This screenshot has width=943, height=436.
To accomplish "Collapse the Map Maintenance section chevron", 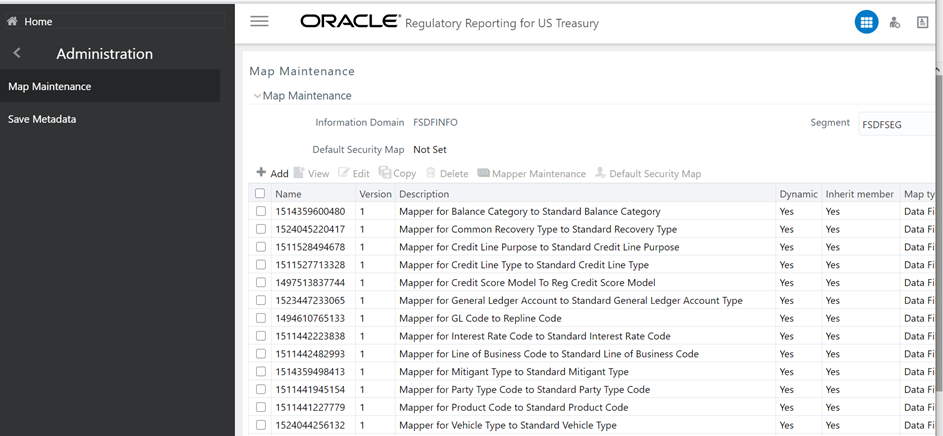I will (257, 96).
